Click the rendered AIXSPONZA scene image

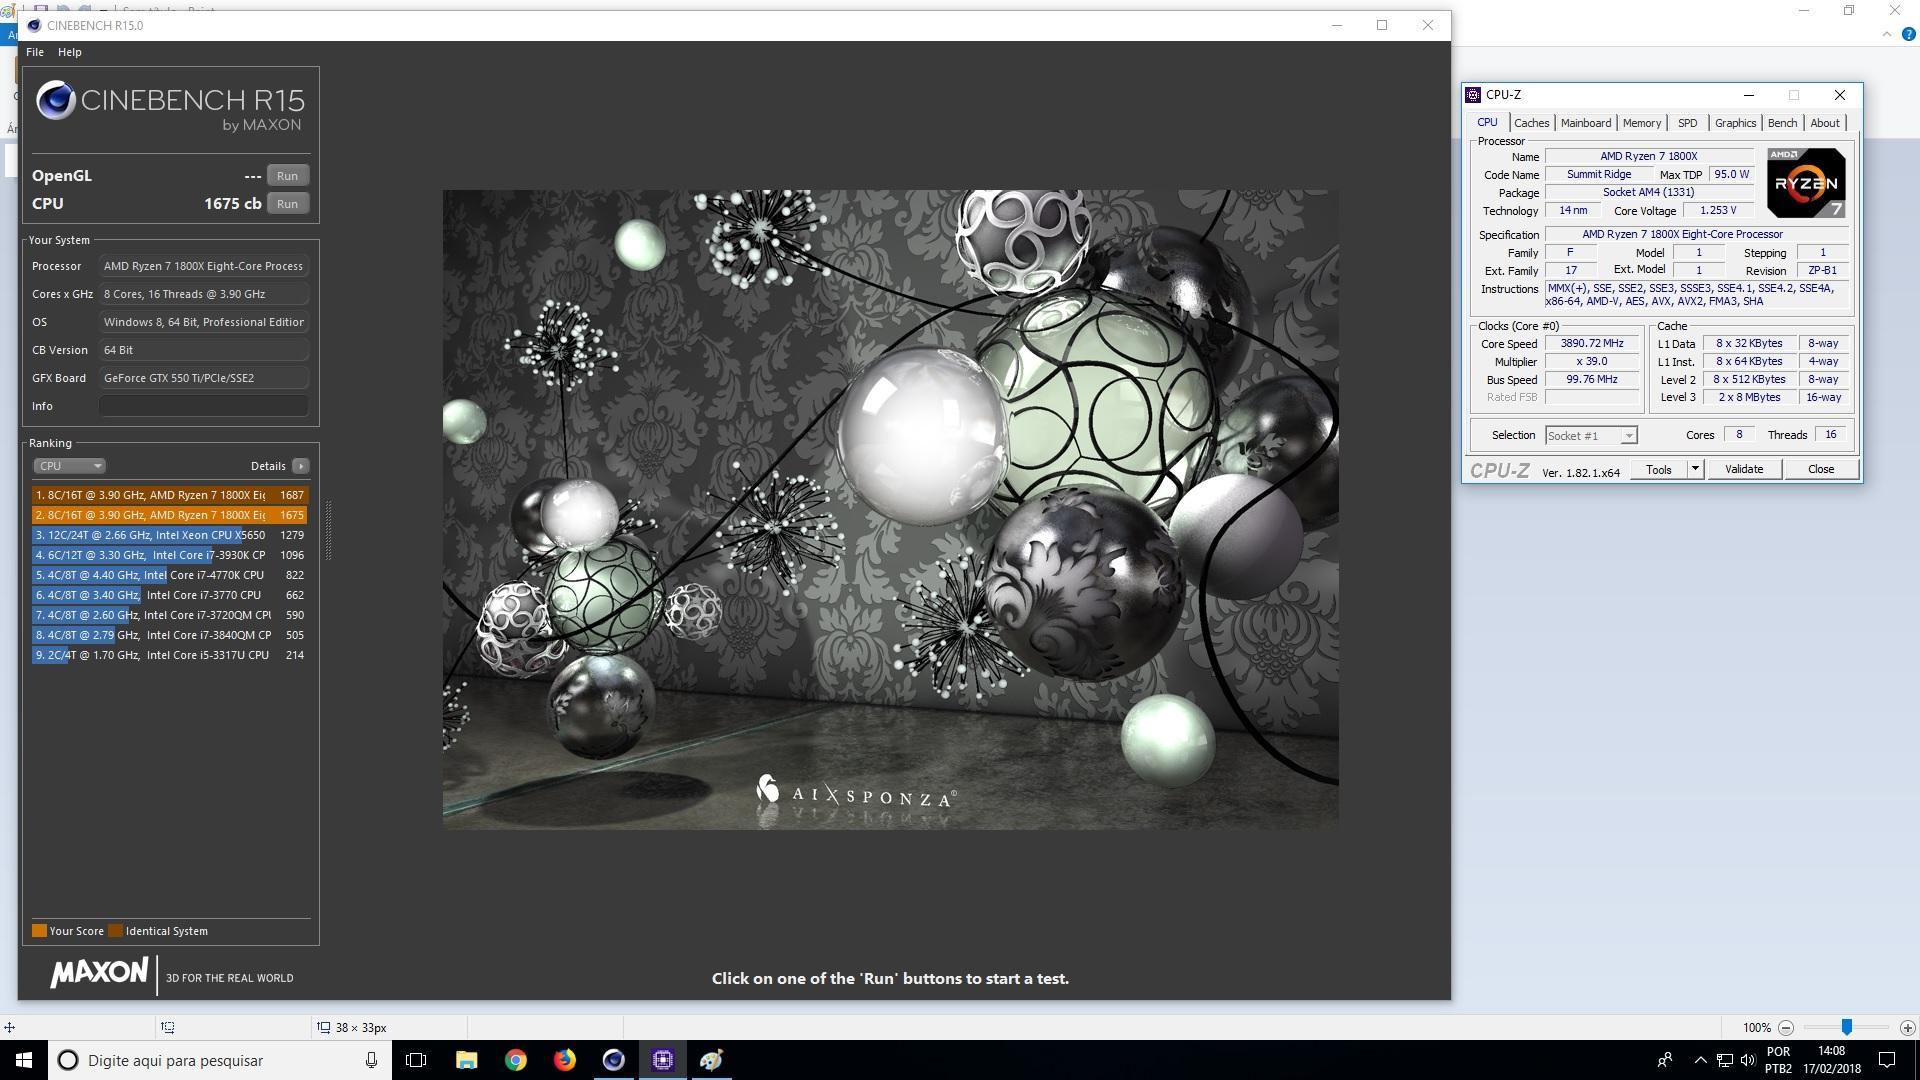coord(890,509)
